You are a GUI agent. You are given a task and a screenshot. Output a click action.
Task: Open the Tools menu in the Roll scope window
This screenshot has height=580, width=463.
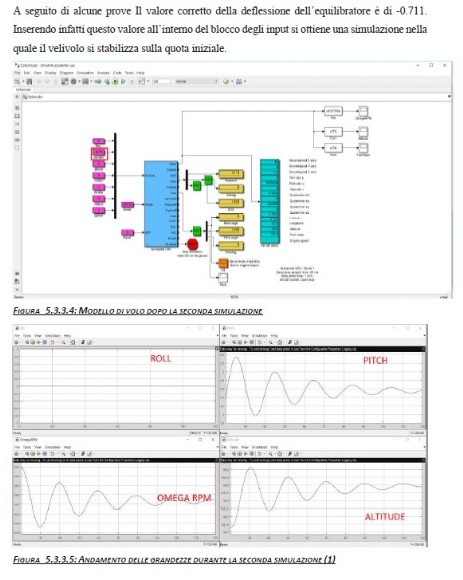[x=27, y=335]
